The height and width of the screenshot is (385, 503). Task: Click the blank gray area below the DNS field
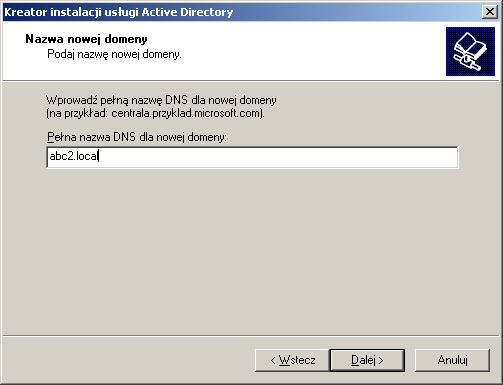[252, 250]
